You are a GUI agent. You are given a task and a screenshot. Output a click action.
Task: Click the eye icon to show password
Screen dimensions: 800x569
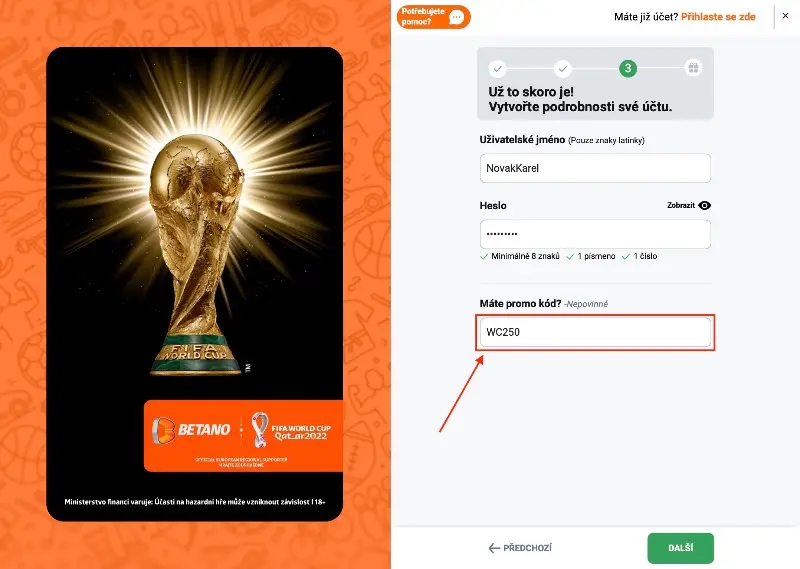pyautogui.click(x=704, y=205)
